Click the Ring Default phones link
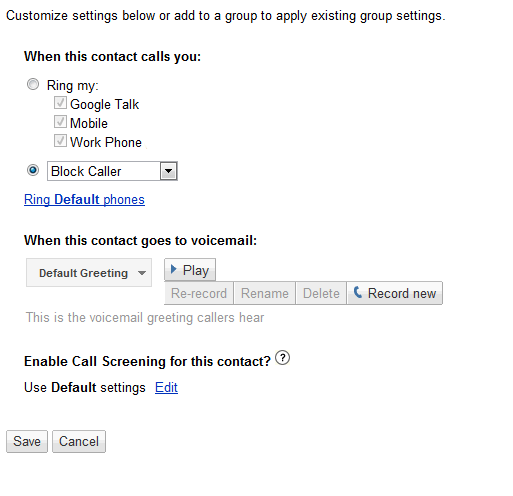 84,199
